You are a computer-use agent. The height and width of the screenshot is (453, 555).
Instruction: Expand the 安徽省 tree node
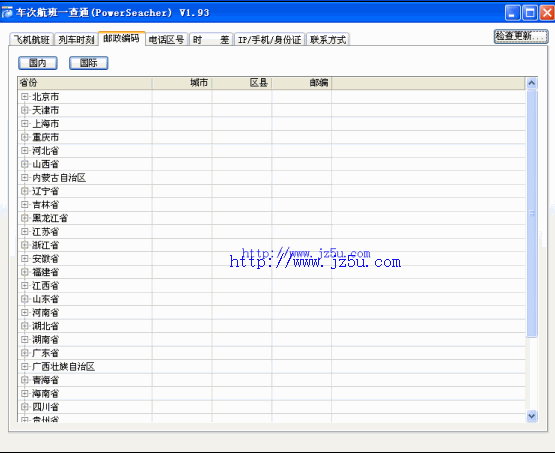click(24, 258)
